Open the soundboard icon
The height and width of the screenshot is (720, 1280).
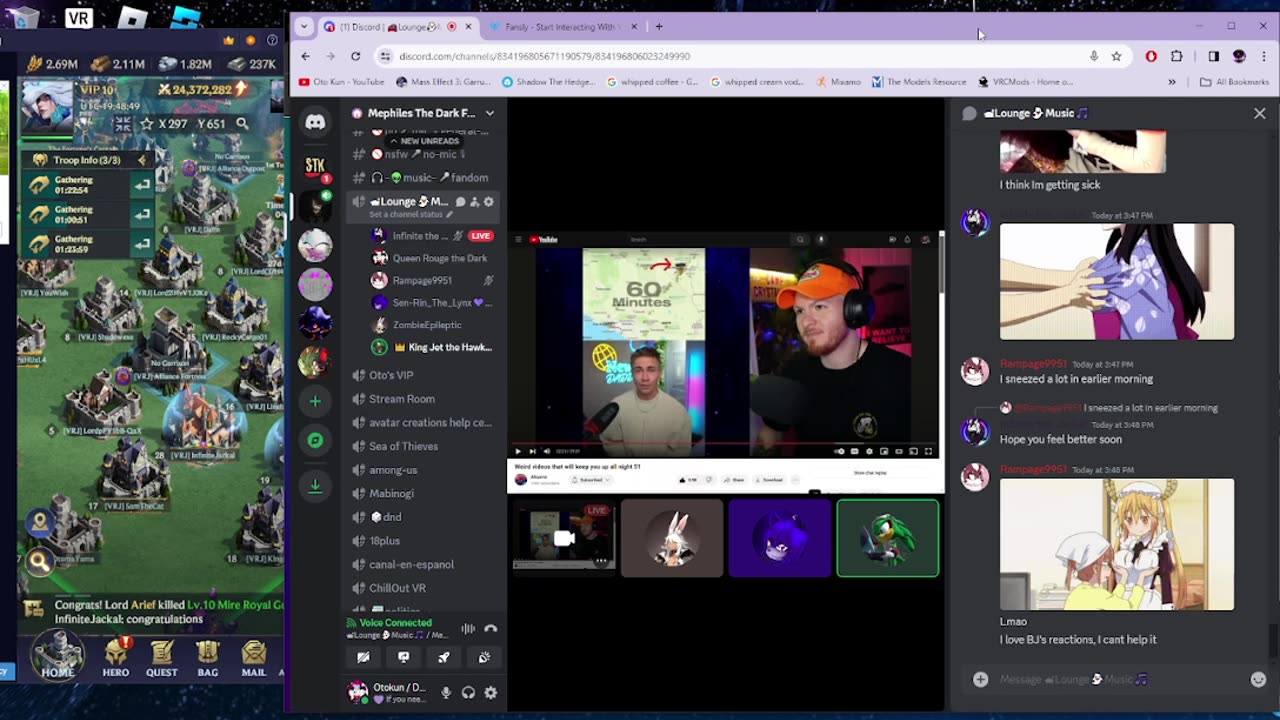pyautogui.click(x=484, y=657)
